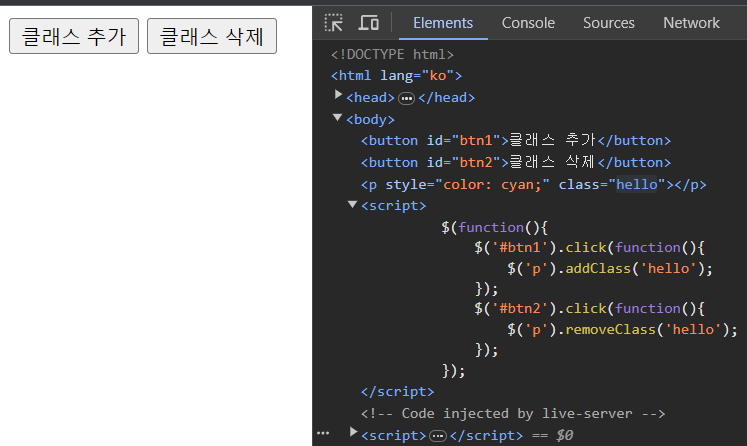The image size is (747, 446).
Task: Click the class value "hello" on p tag
Action: point(637,184)
